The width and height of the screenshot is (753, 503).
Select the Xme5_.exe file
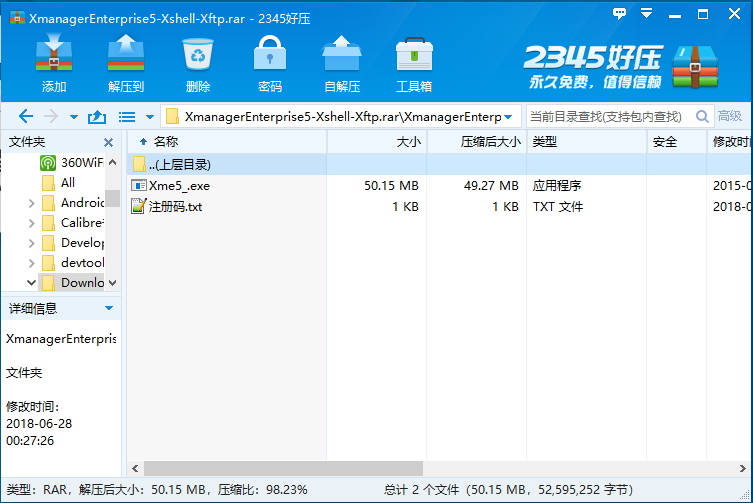pyautogui.click(x=178, y=186)
